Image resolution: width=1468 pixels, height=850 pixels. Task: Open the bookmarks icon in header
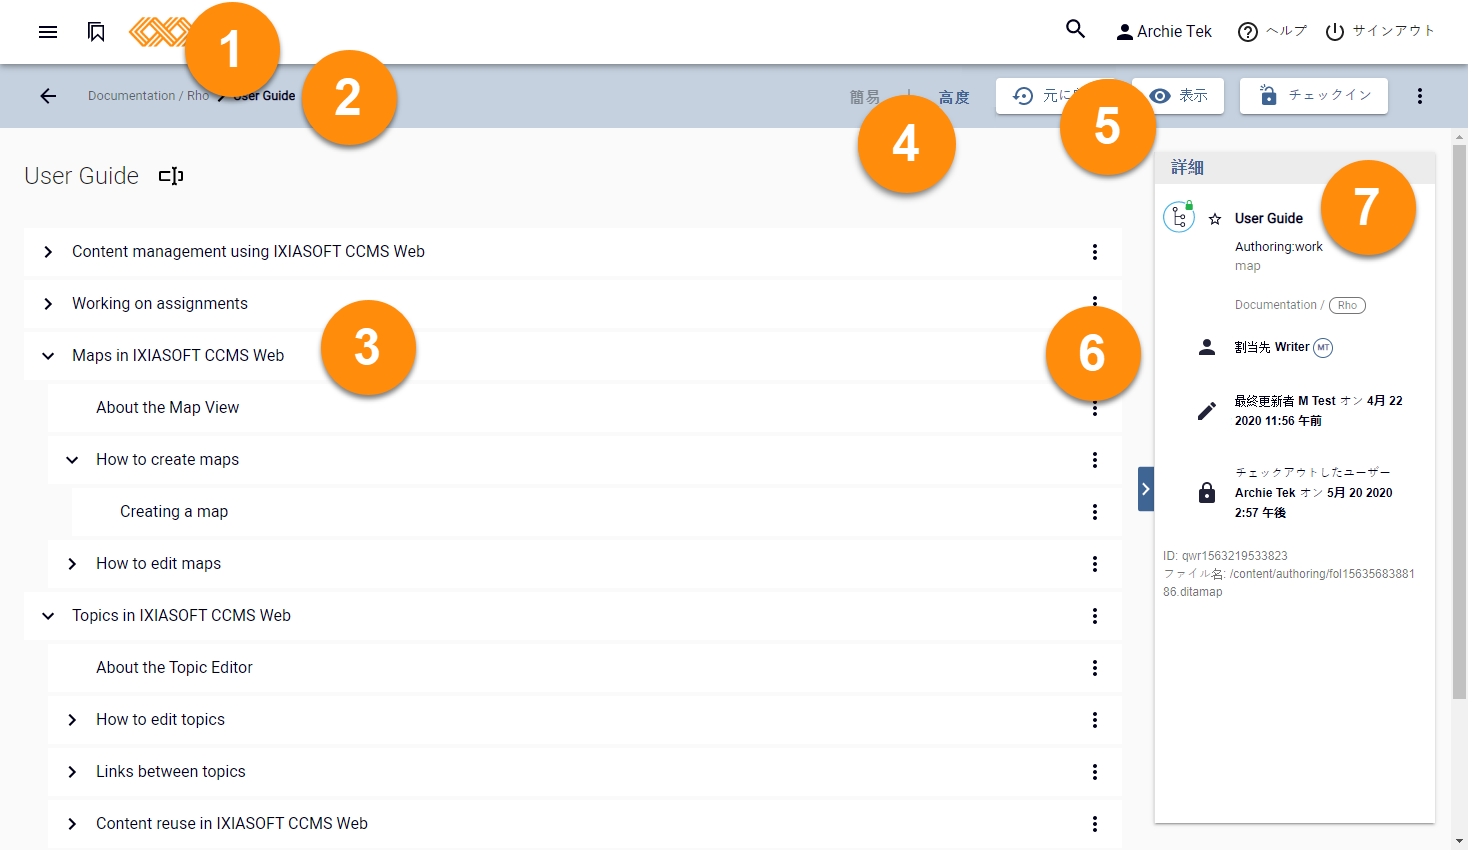[x=96, y=32]
